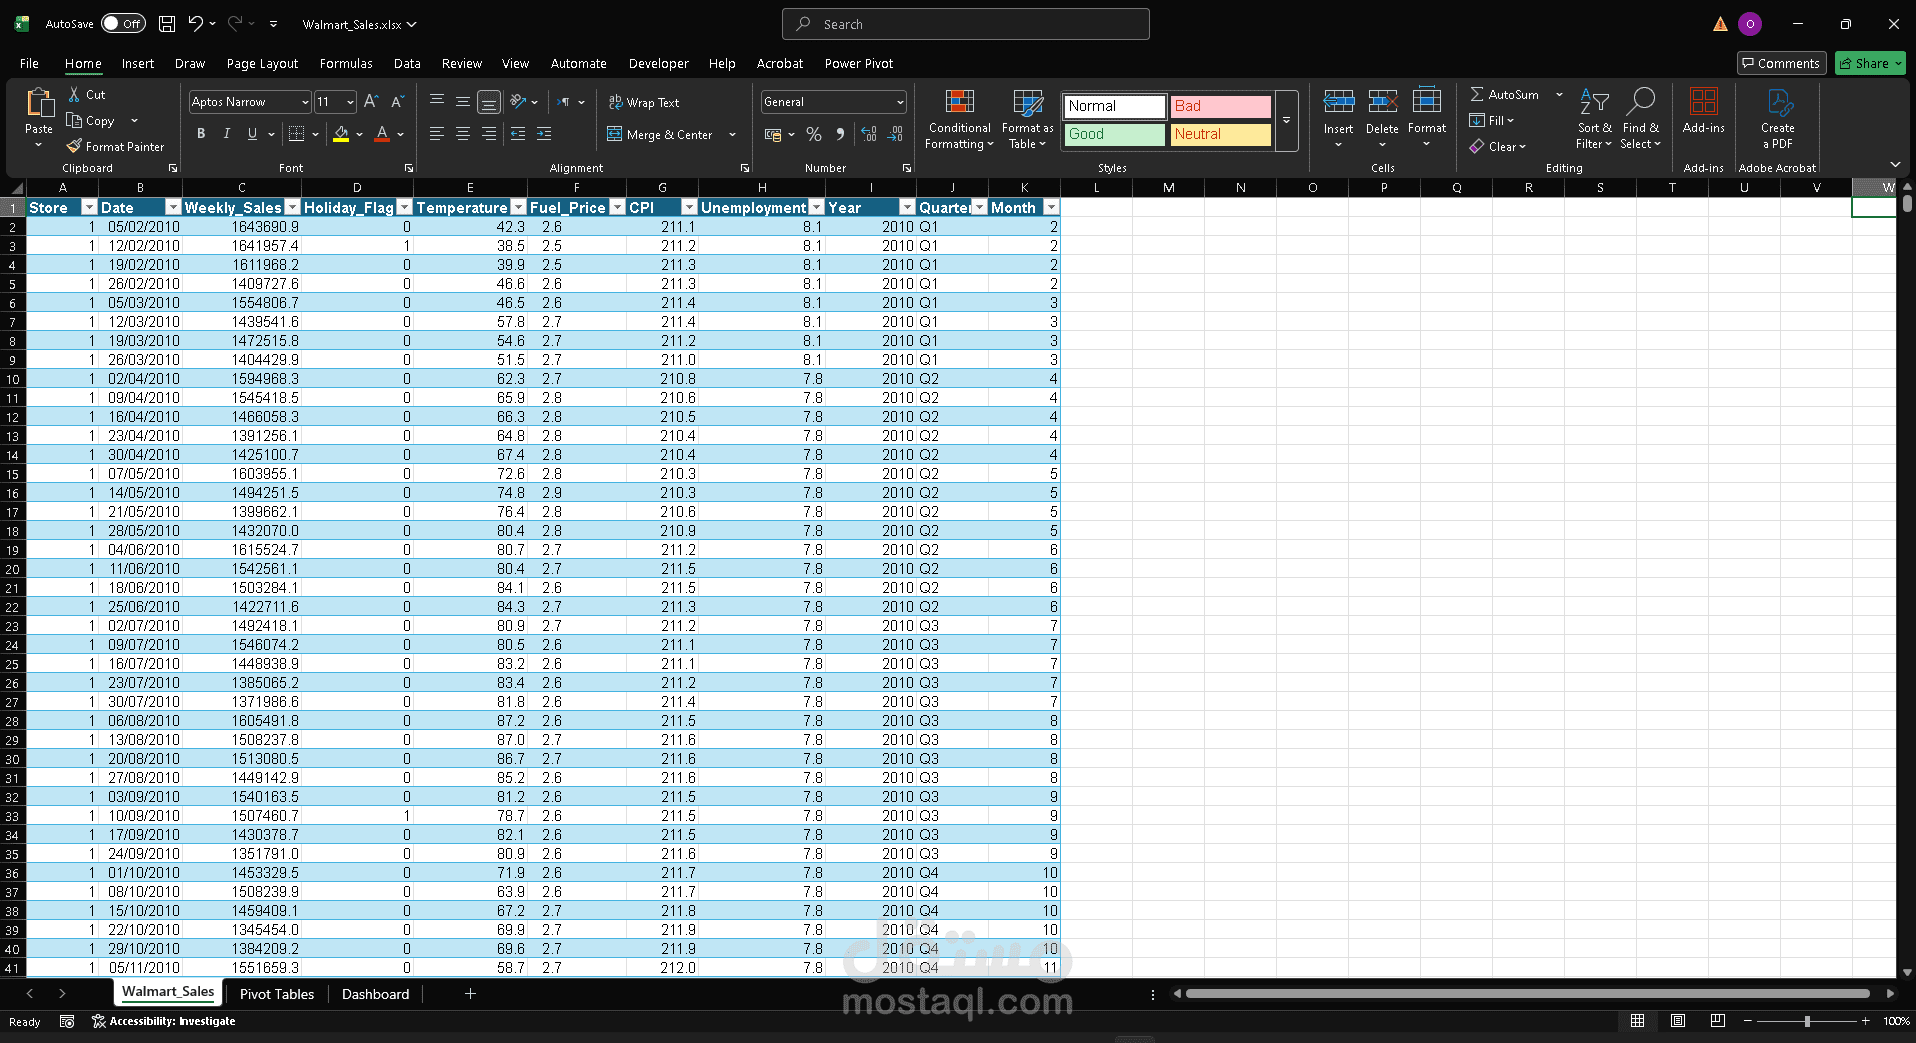Screen dimensions: 1916x1043
Task: Click the Increase Indent icon
Action: pyautogui.click(x=544, y=134)
